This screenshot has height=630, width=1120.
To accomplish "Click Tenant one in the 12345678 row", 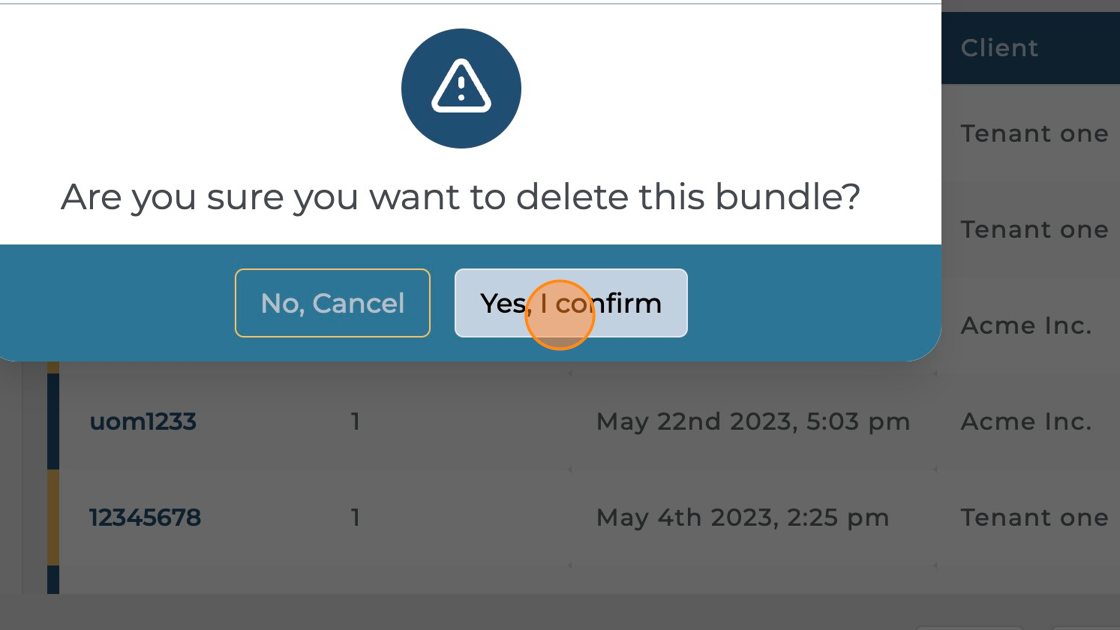I will (x=1034, y=518).
